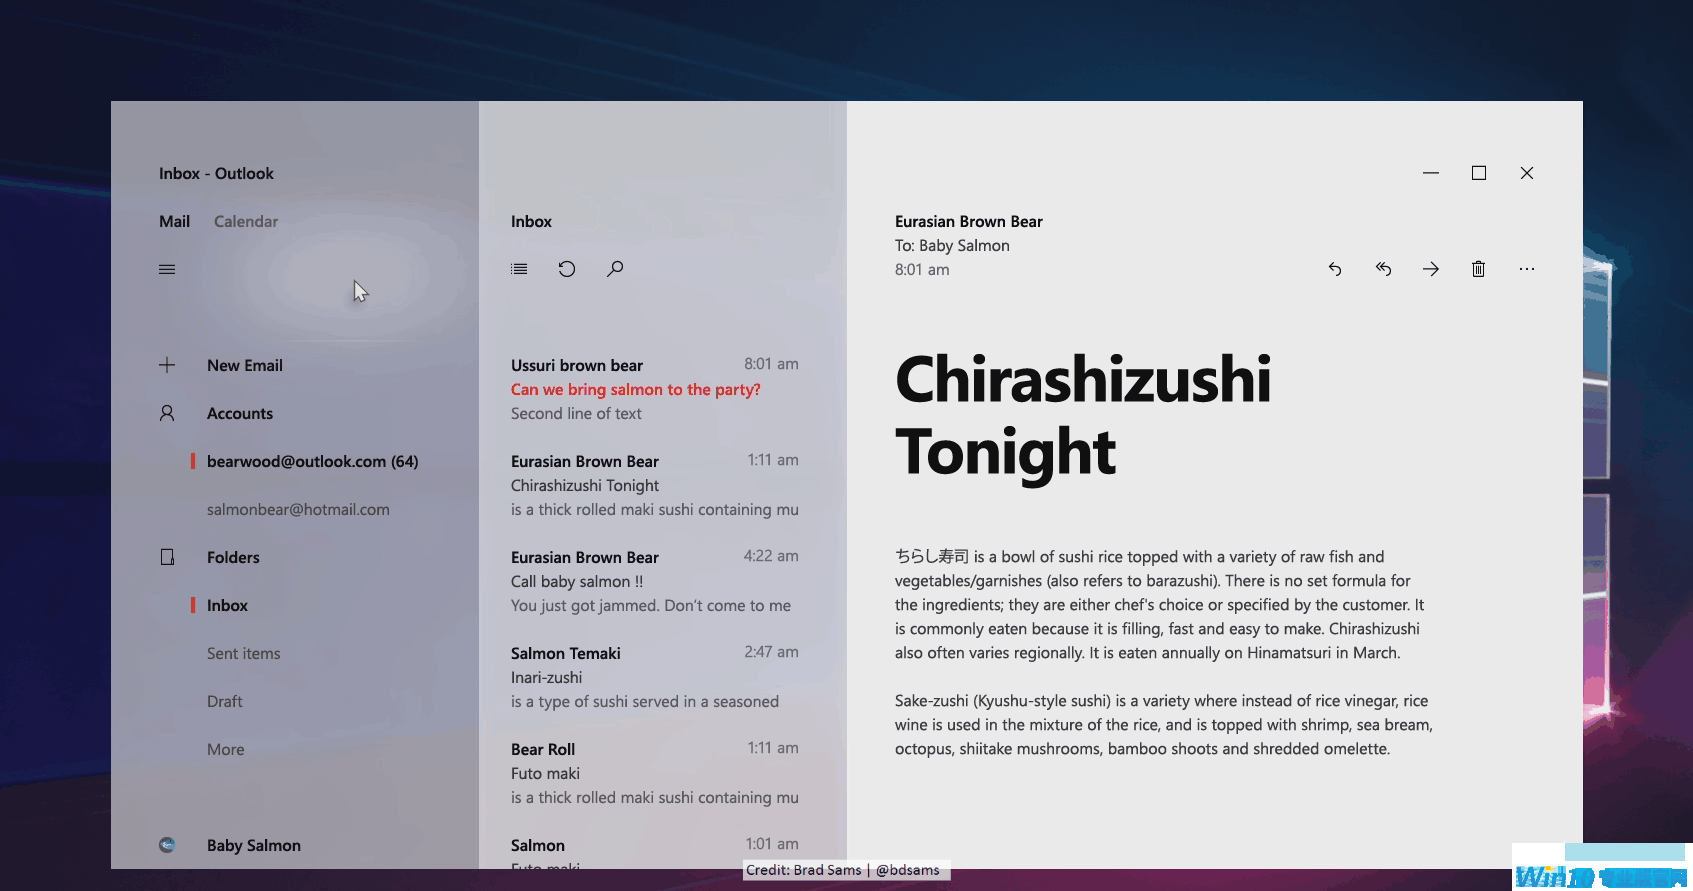Image resolution: width=1693 pixels, height=891 pixels.
Task: Open Salmon Temaki Inari-zushi email
Action: point(655,677)
